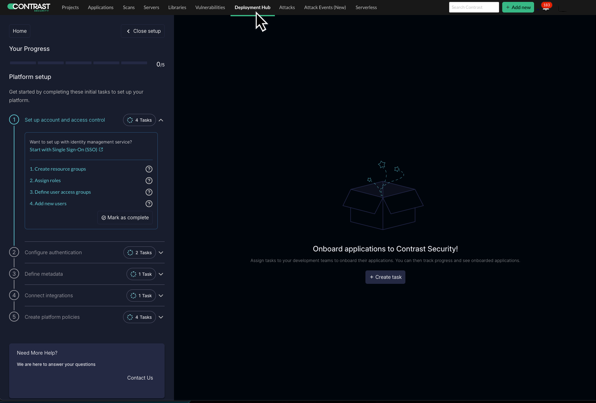Click the Close setup button

144,31
